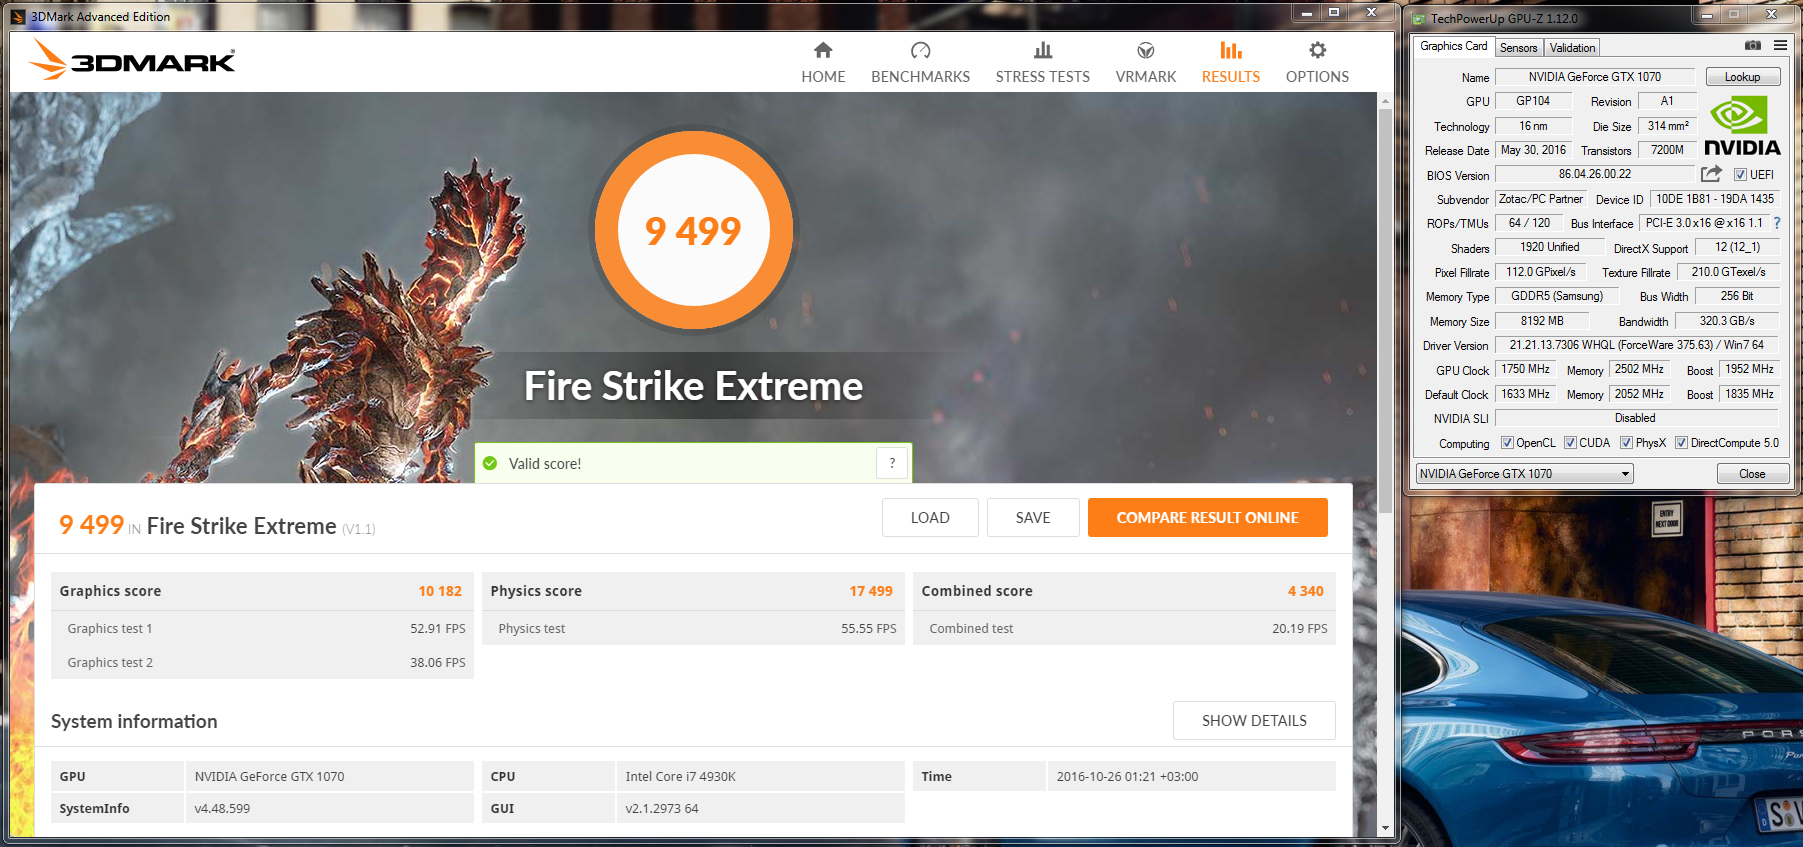
Task: Toggle the DirectCompute 5.0 checkbox
Action: pyautogui.click(x=1682, y=443)
